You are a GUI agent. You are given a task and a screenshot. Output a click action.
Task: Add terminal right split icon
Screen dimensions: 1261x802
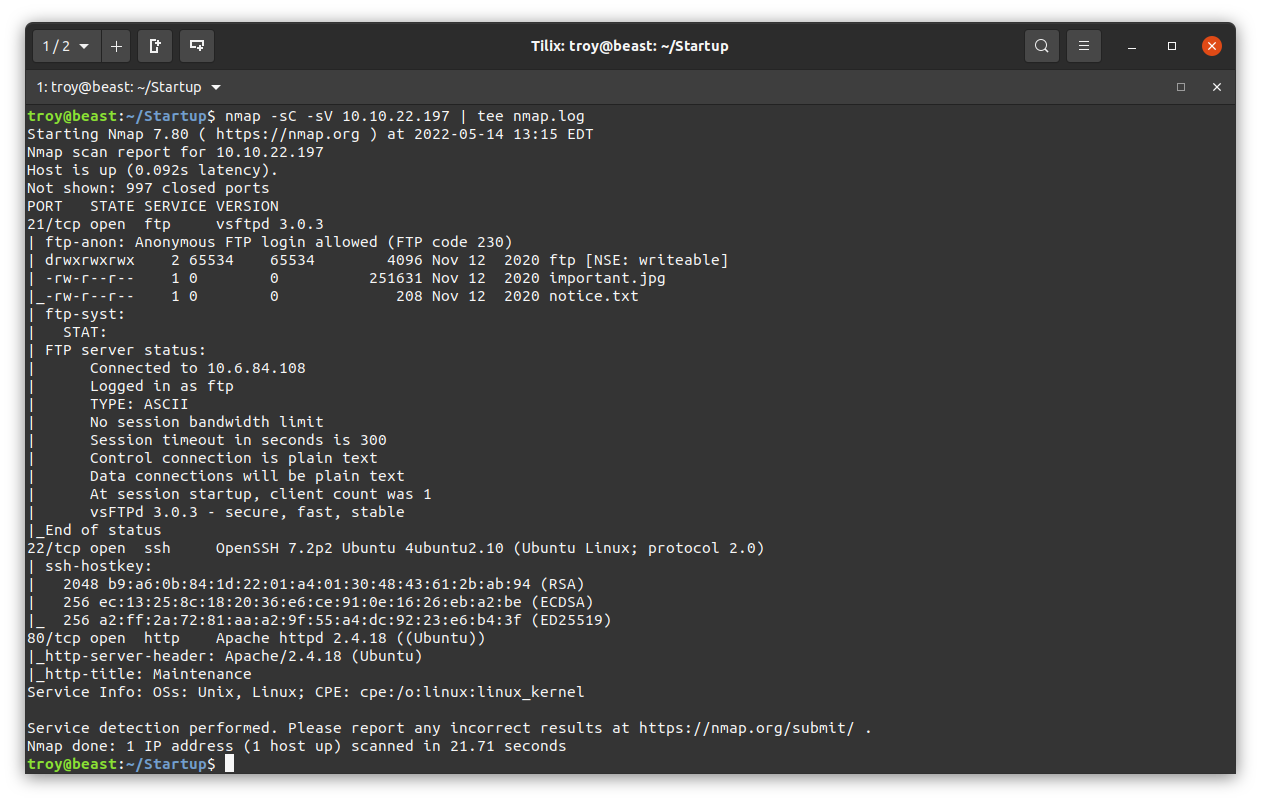point(155,46)
